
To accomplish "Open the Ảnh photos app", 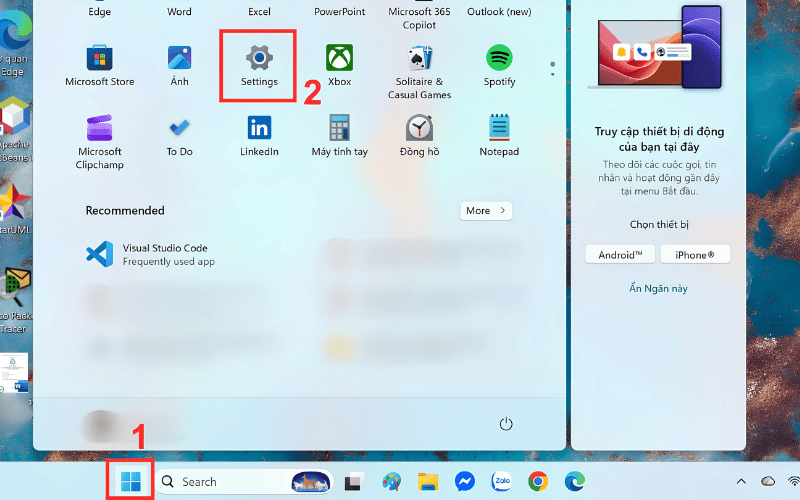I will coord(180,65).
